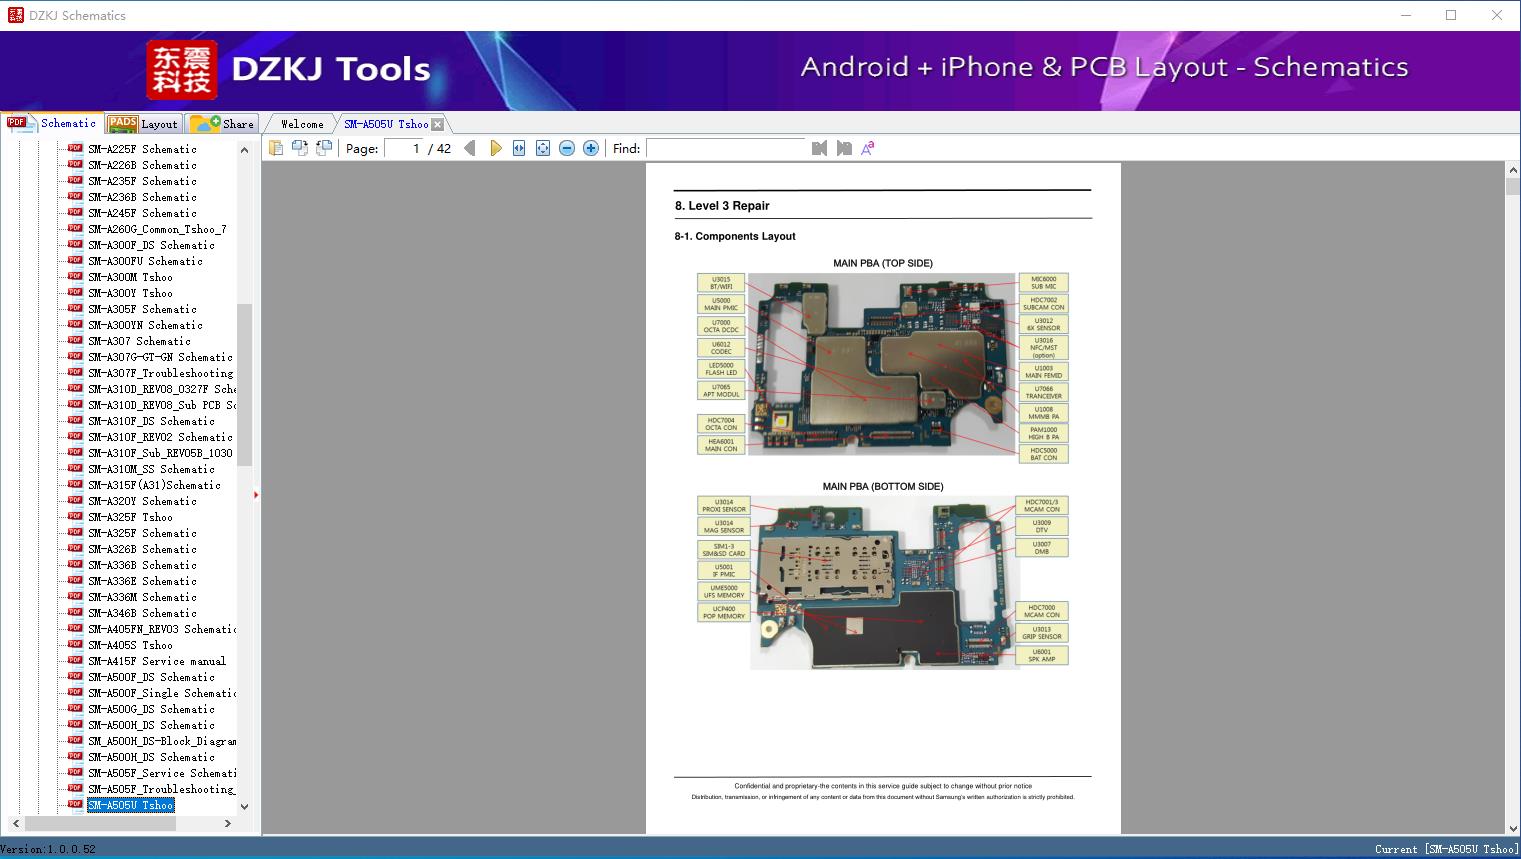This screenshot has height=859, width=1521.
Task: Select SM-A500G_DS Schematic
Action: 151,709
